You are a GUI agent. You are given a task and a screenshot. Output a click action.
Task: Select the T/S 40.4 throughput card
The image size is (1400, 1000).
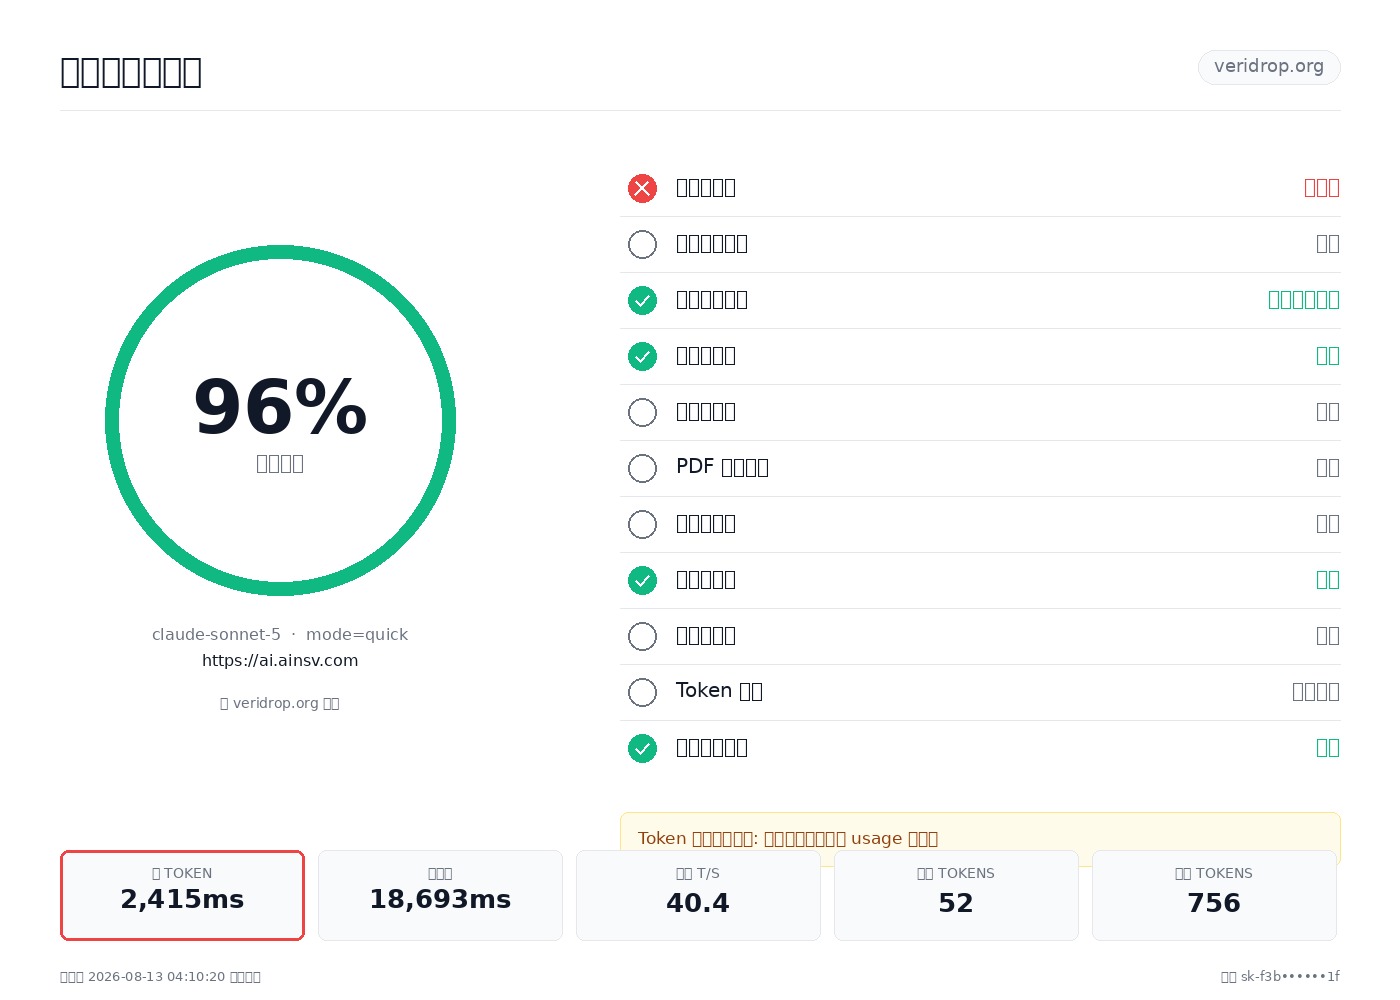coord(698,895)
